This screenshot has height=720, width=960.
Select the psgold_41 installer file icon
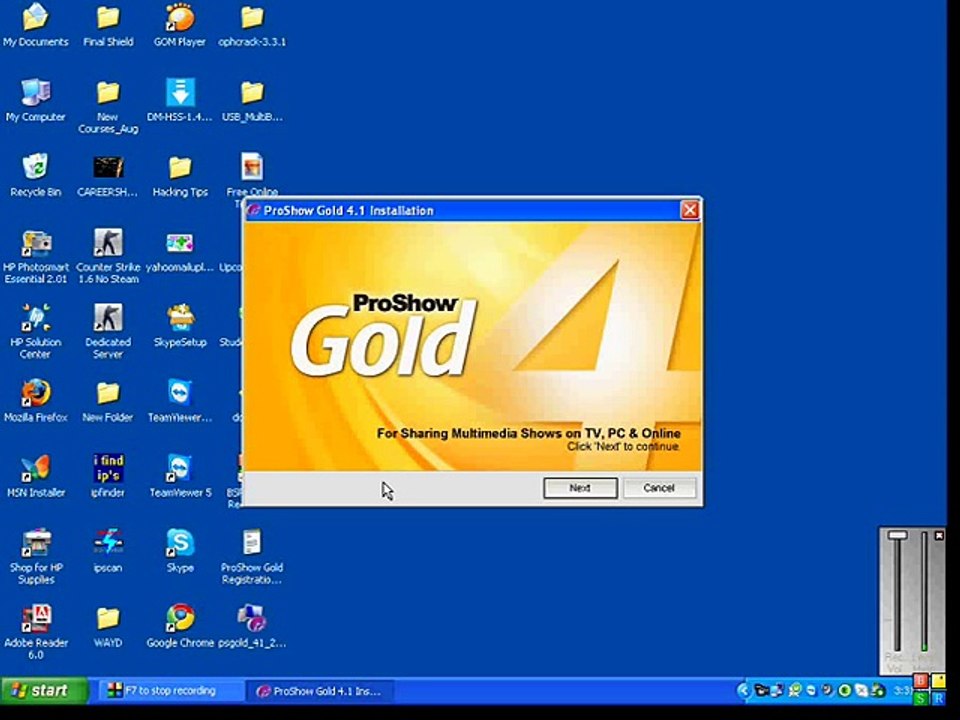[252, 626]
